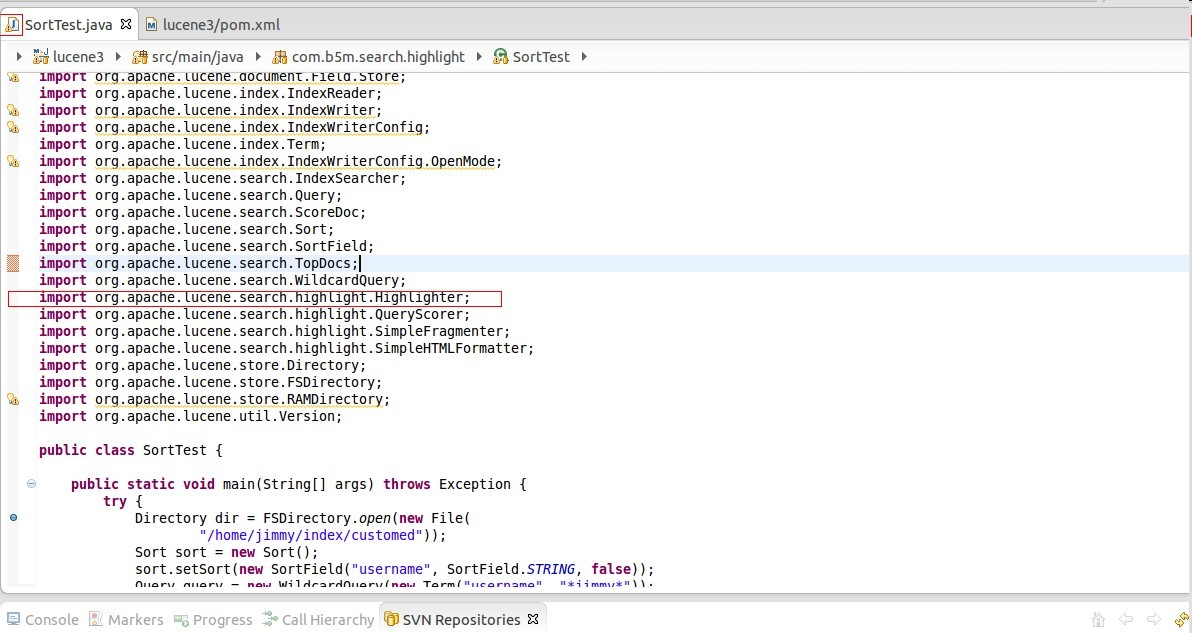Click the package icon for com.b5m.search.highlight
1192x633 pixels.
tap(280, 57)
